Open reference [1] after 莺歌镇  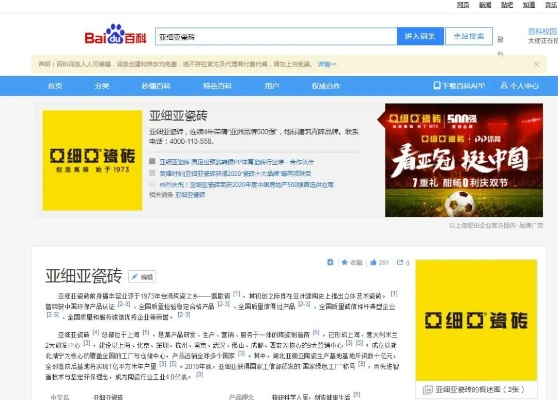point(237,294)
